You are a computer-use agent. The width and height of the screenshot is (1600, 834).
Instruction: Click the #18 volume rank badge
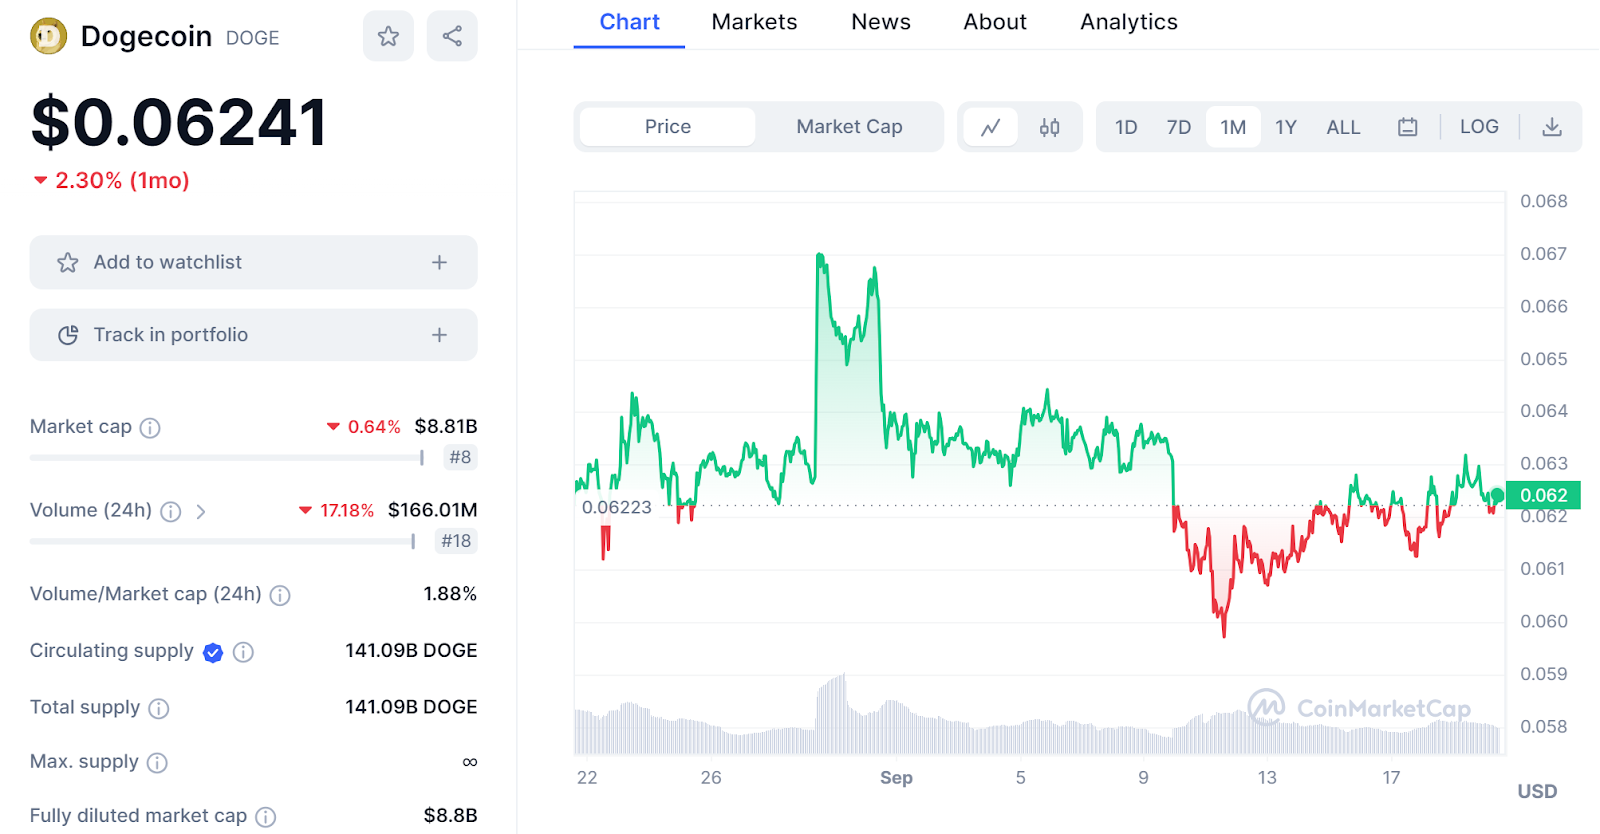coord(456,541)
